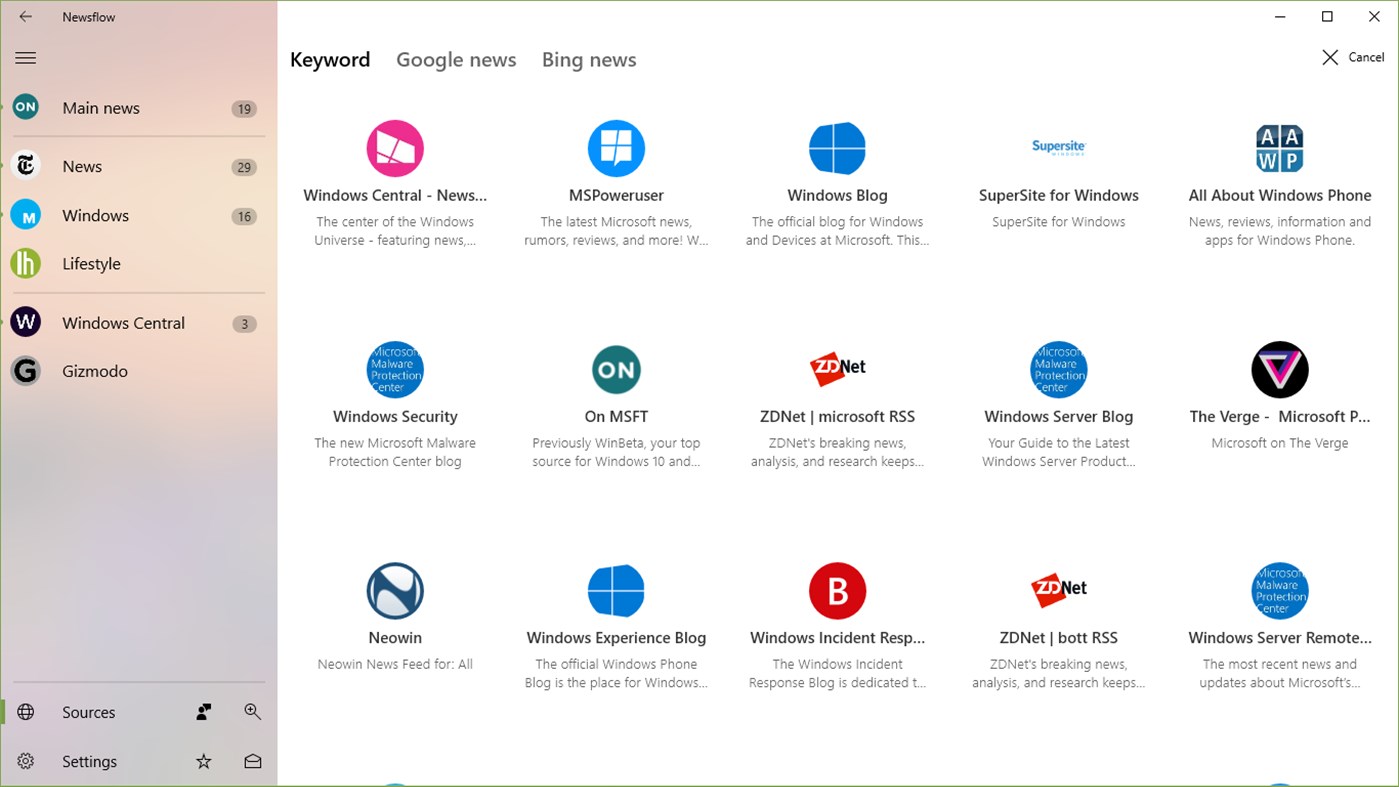Click the unread count badge on News
This screenshot has height=787, width=1399.
click(x=243, y=167)
